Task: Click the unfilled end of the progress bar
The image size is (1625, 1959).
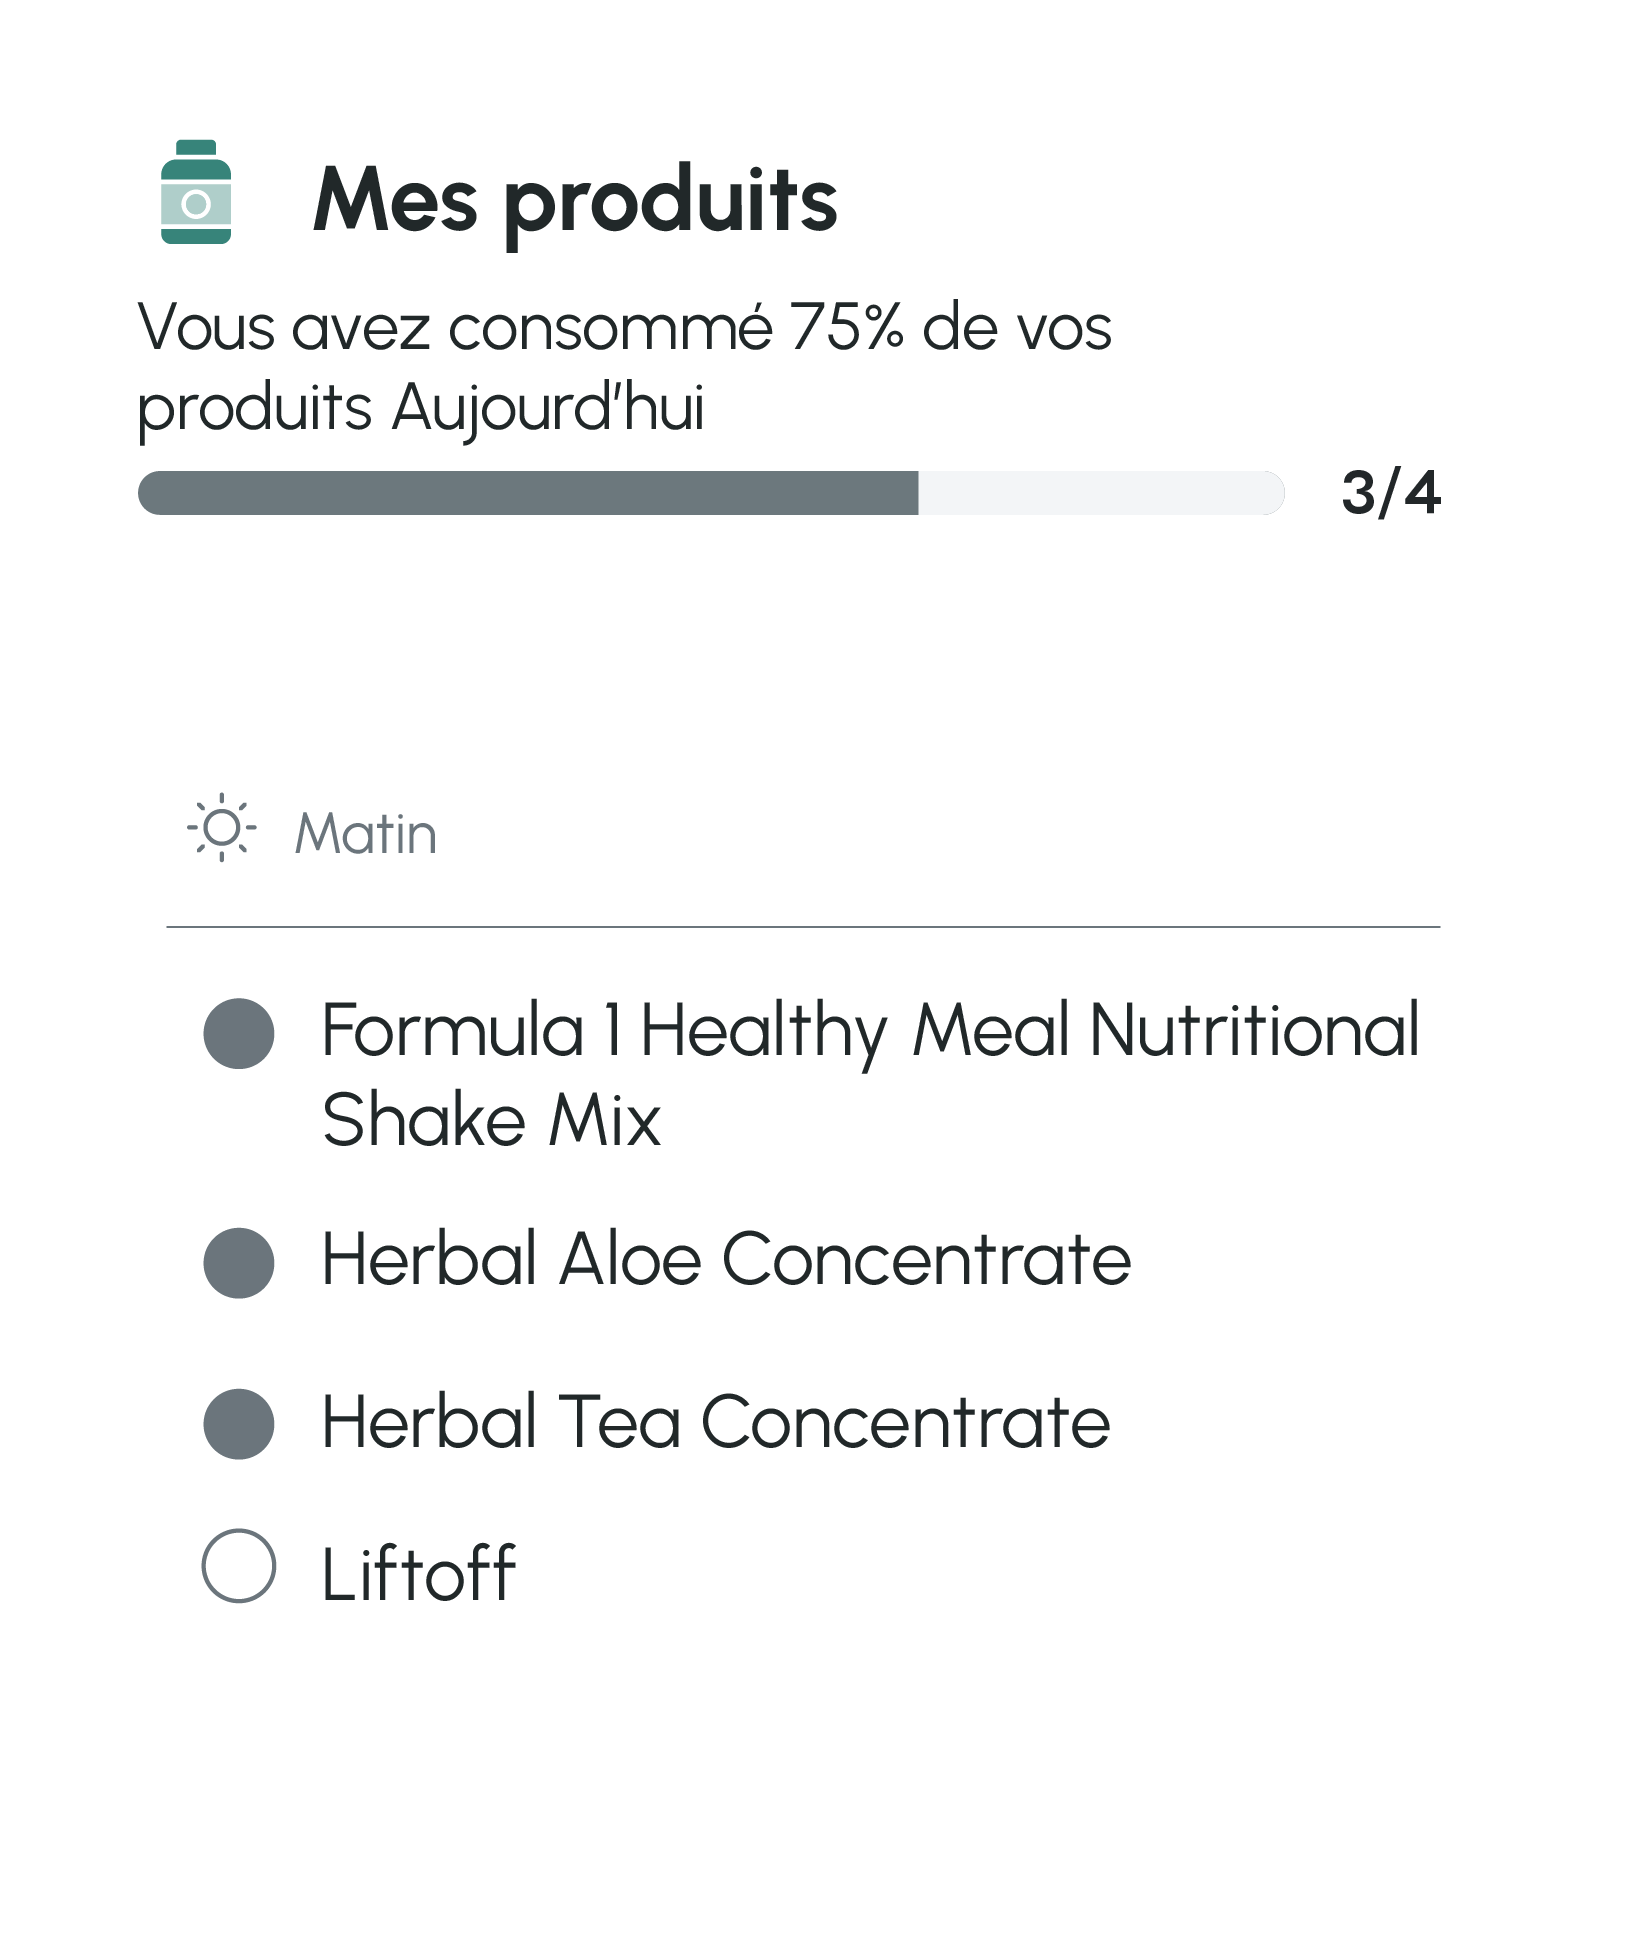Action: click(1100, 493)
